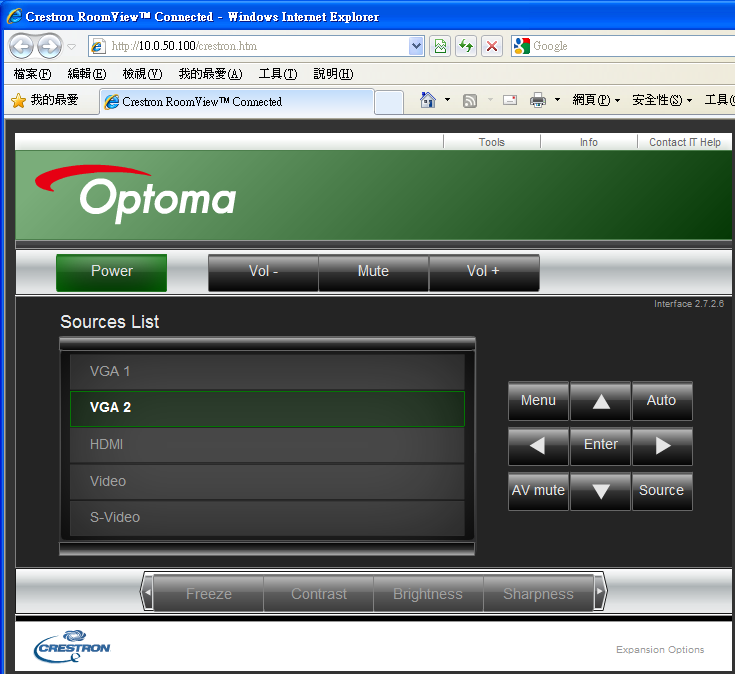735x674 pixels.
Task: Click the Source button on keypad
Action: 662,491
